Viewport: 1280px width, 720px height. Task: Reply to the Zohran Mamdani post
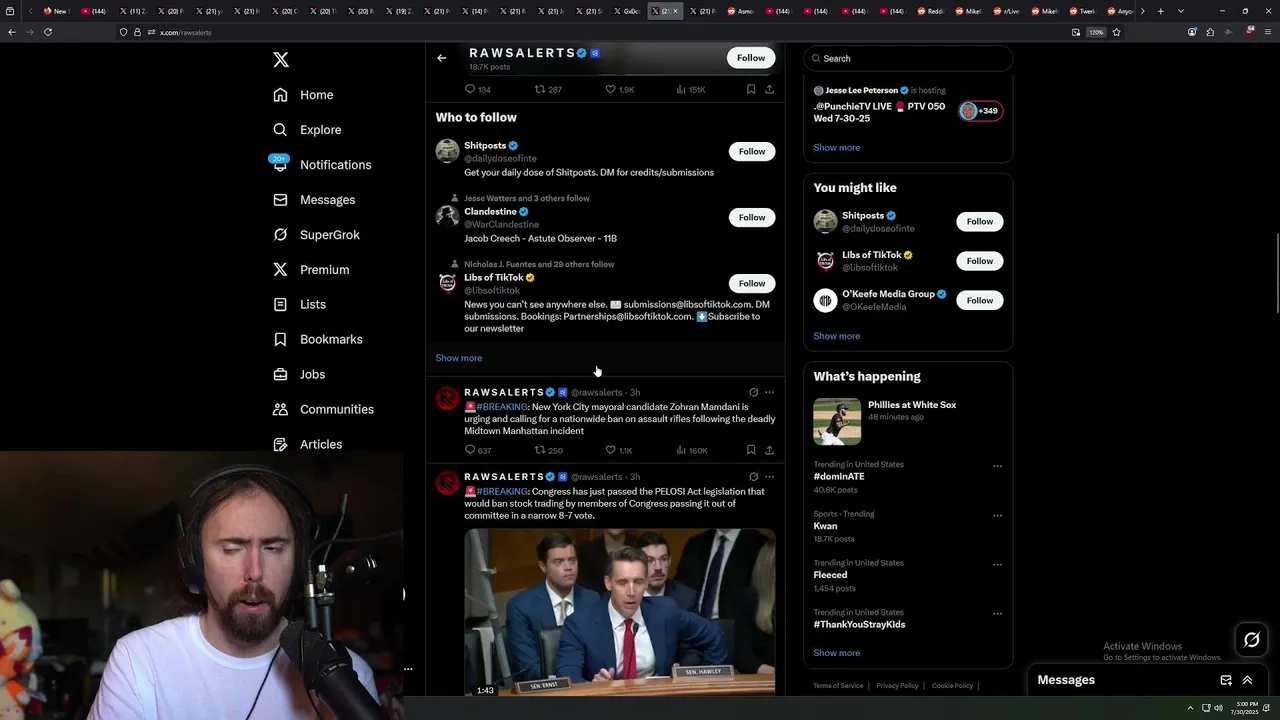click(x=470, y=450)
